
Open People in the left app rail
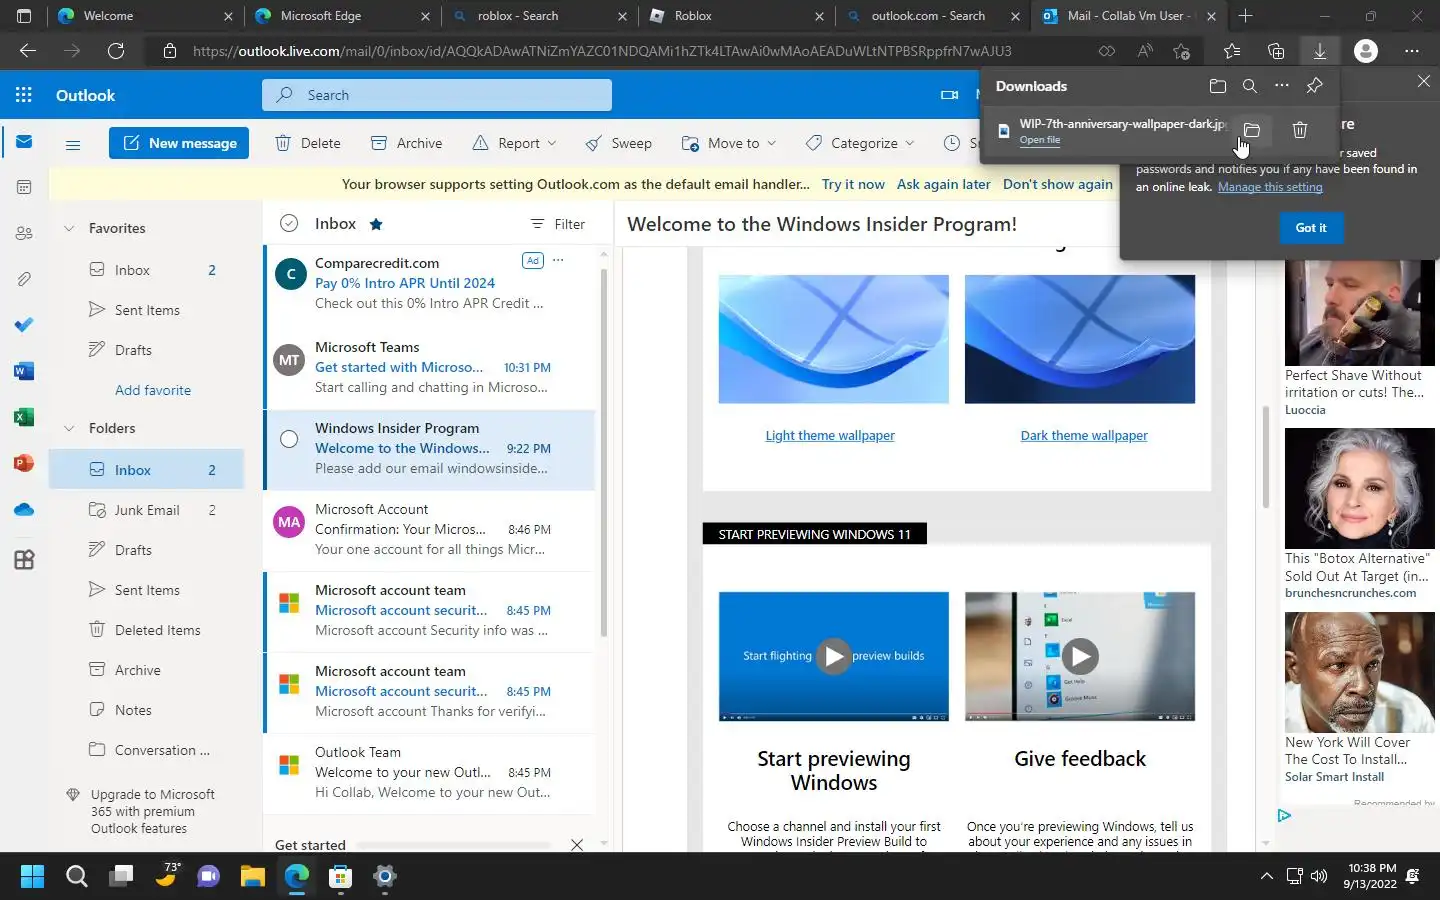tap(24, 233)
